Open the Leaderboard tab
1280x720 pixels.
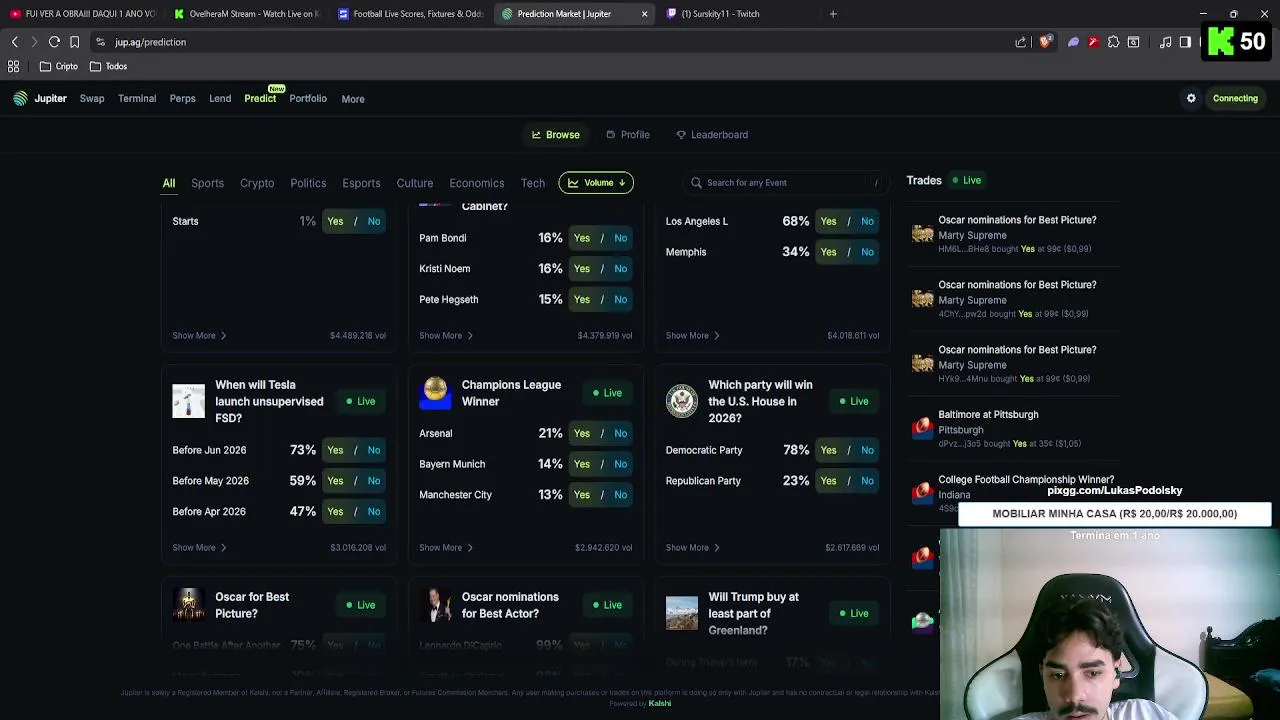[712, 135]
